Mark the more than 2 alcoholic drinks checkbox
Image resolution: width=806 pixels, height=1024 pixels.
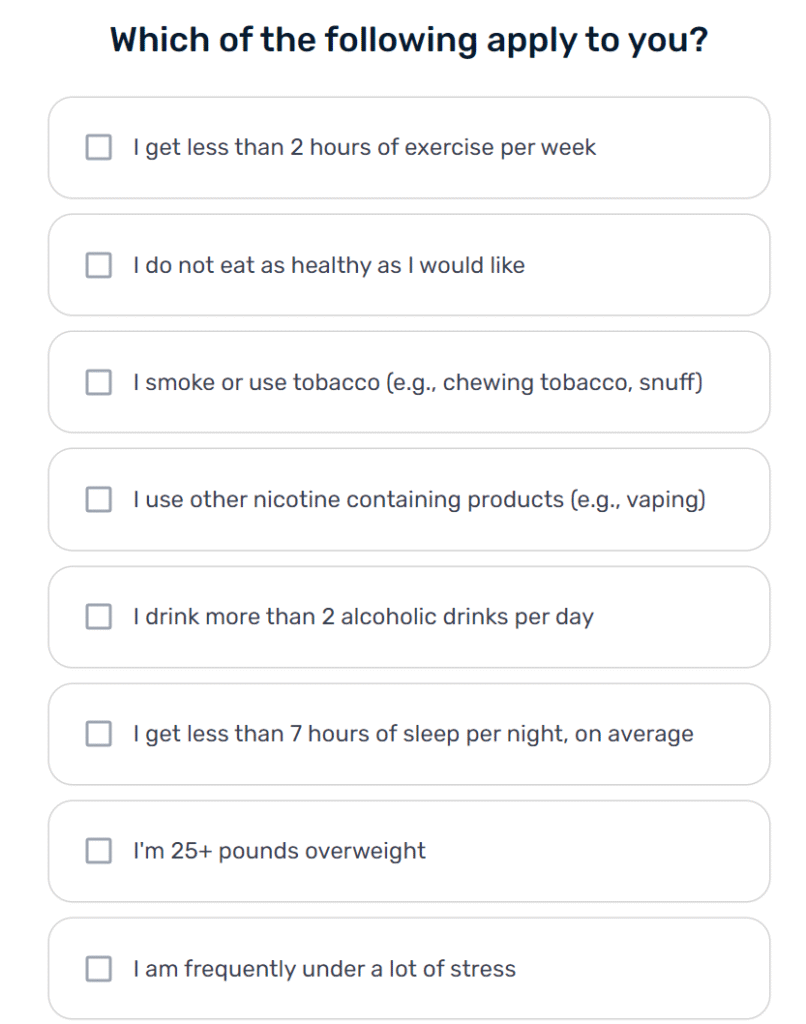pos(99,616)
